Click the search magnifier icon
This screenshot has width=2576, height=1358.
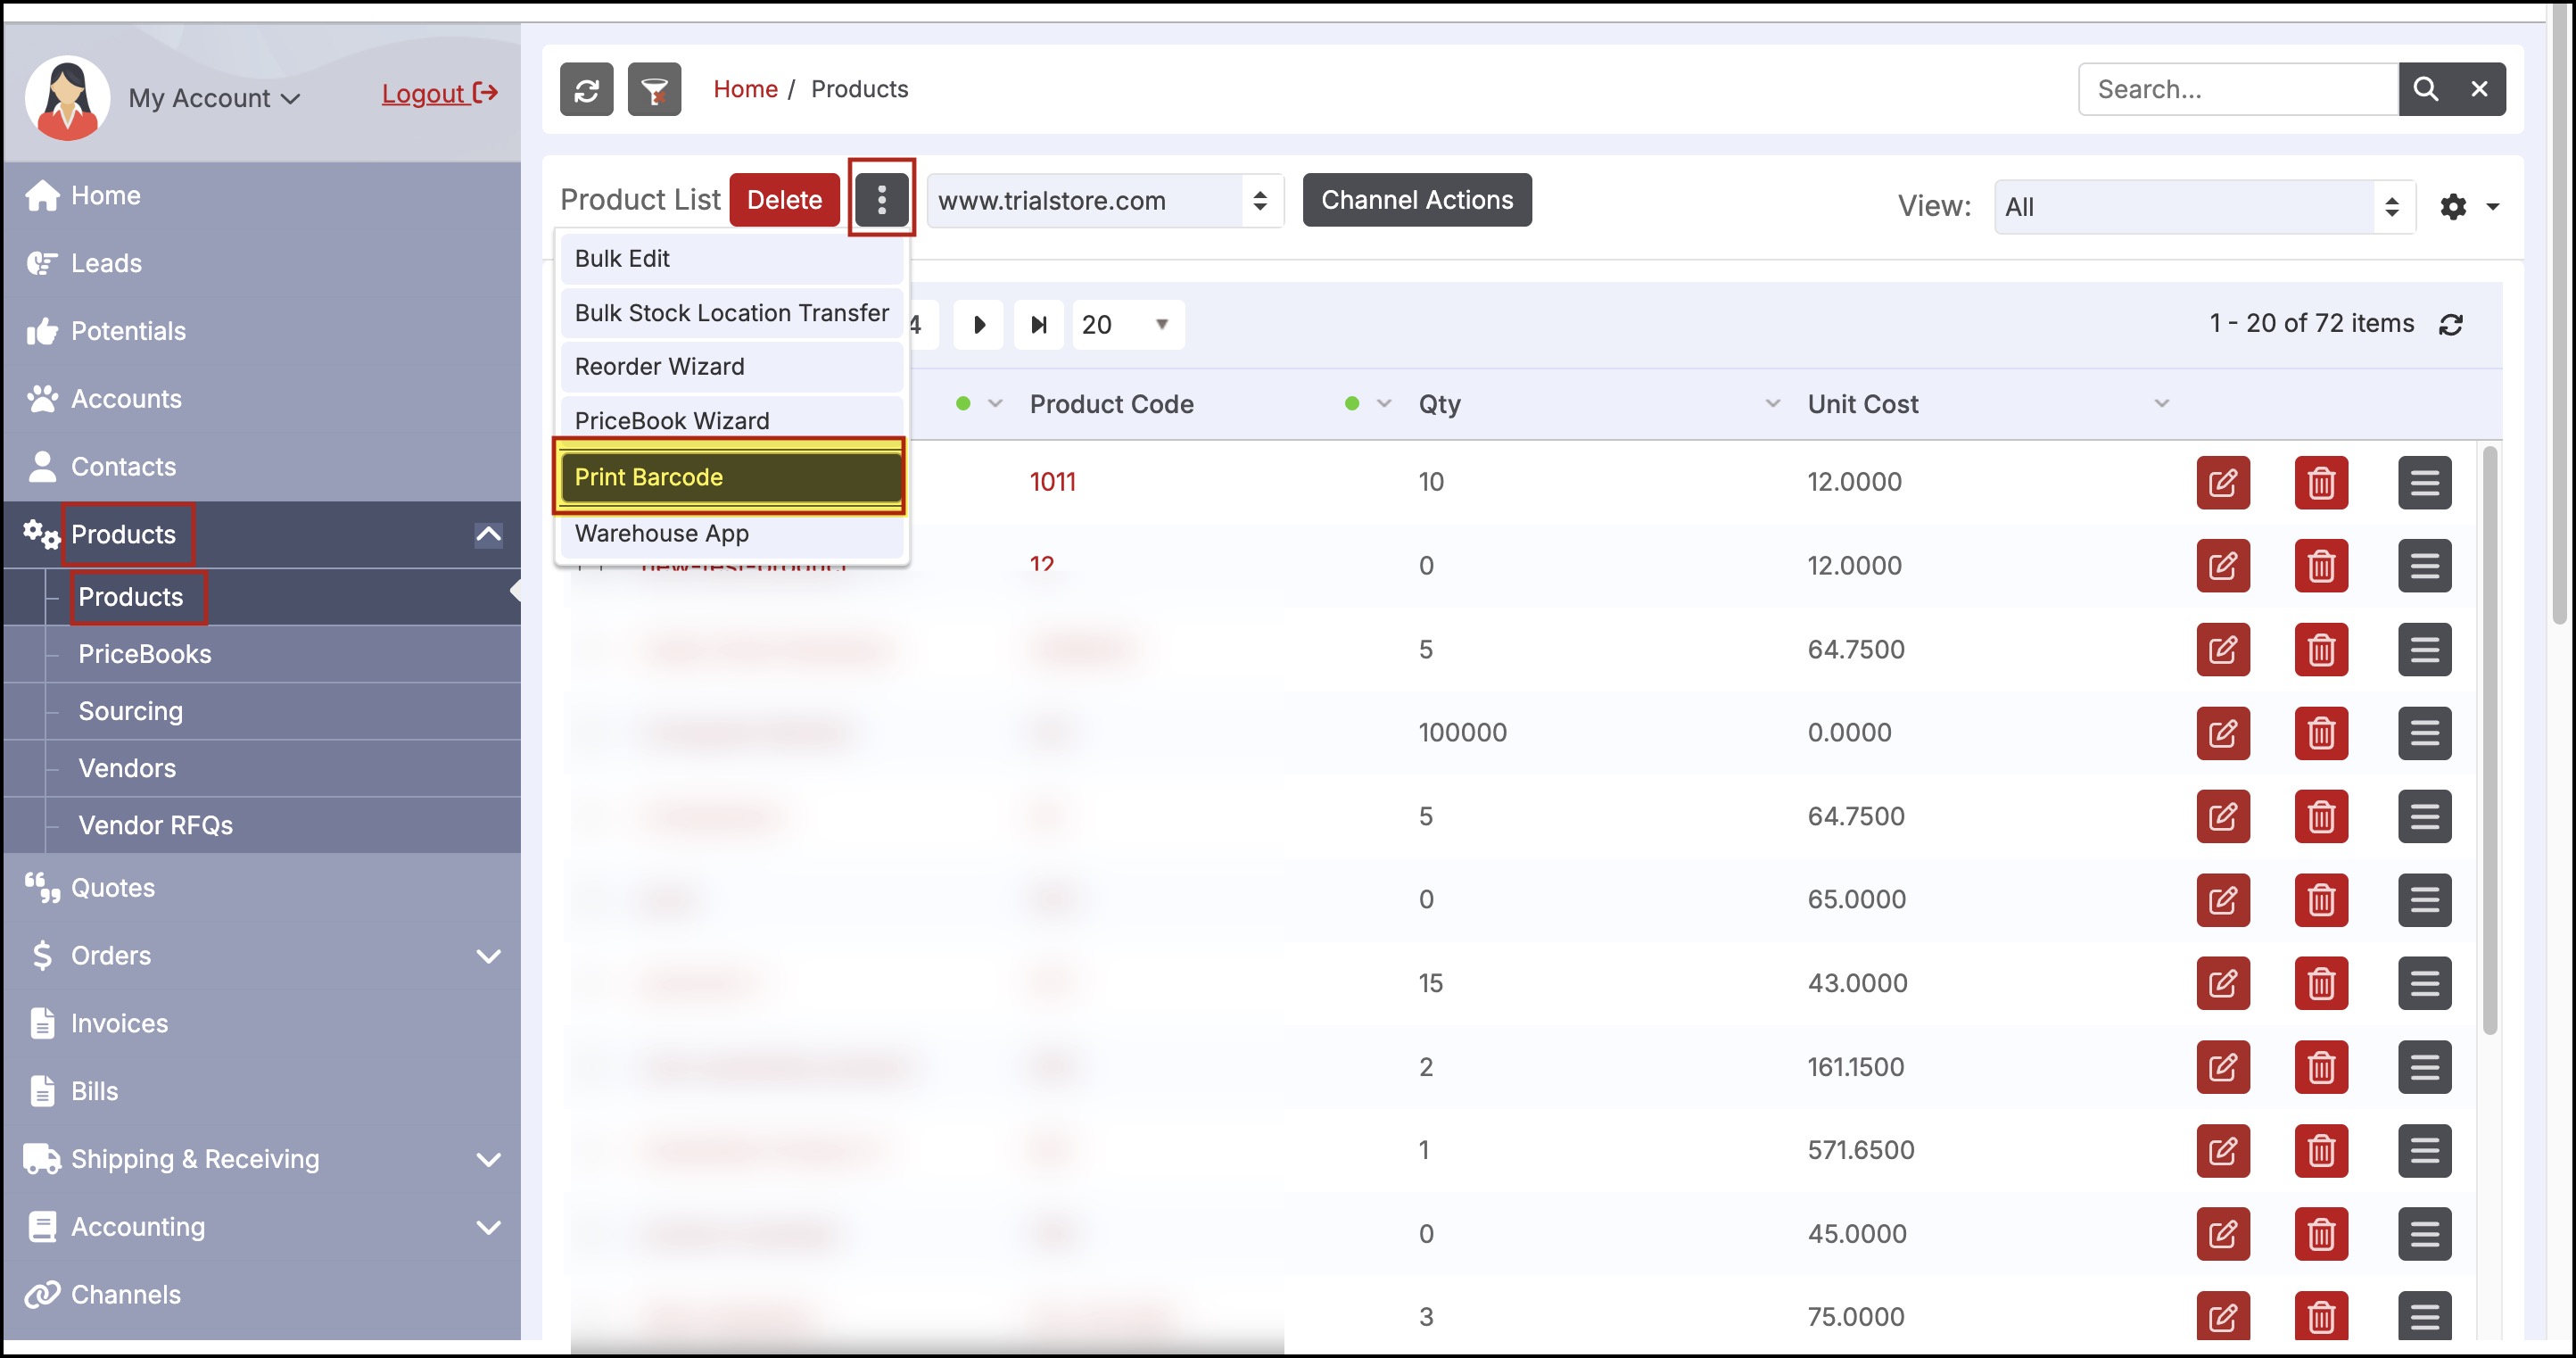click(x=2425, y=89)
